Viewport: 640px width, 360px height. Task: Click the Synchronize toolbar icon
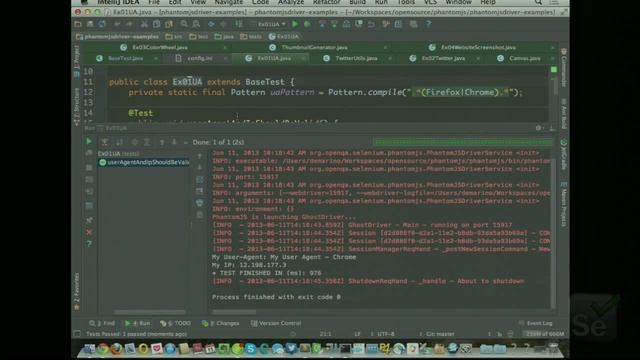(102, 24)
